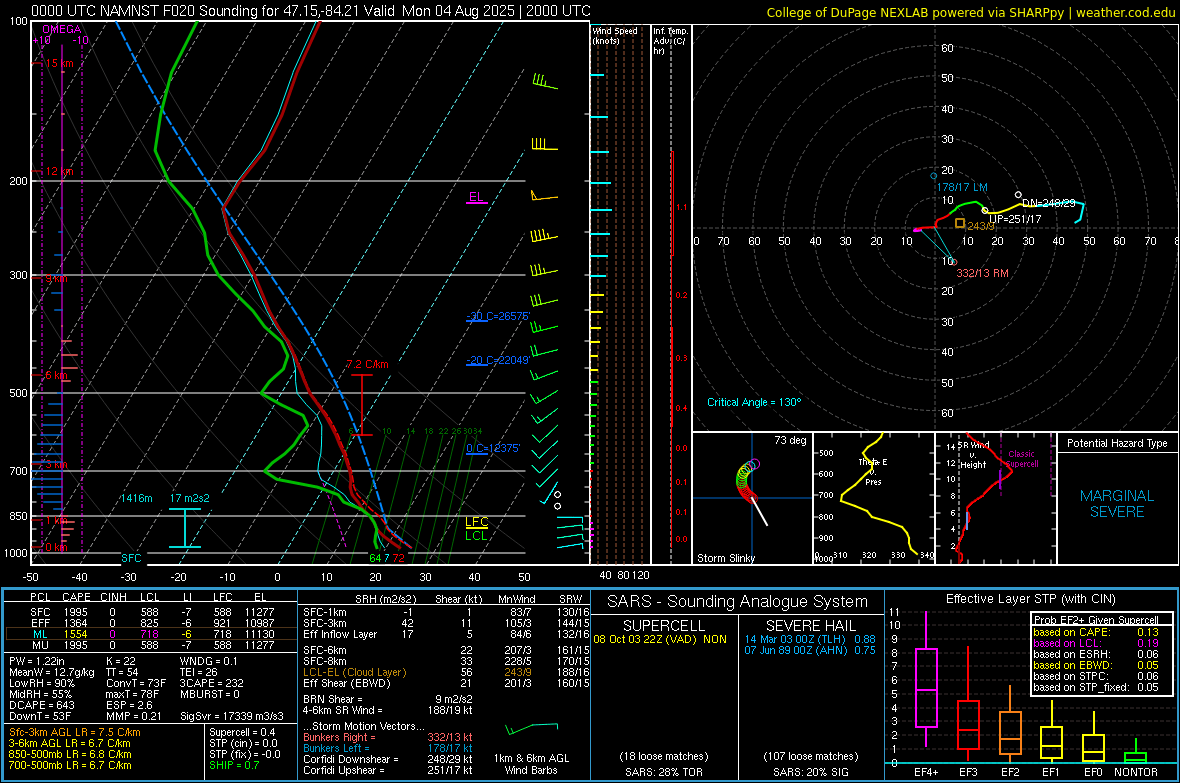Click the SARS: 28% TOR text

(x=663, y=772)
